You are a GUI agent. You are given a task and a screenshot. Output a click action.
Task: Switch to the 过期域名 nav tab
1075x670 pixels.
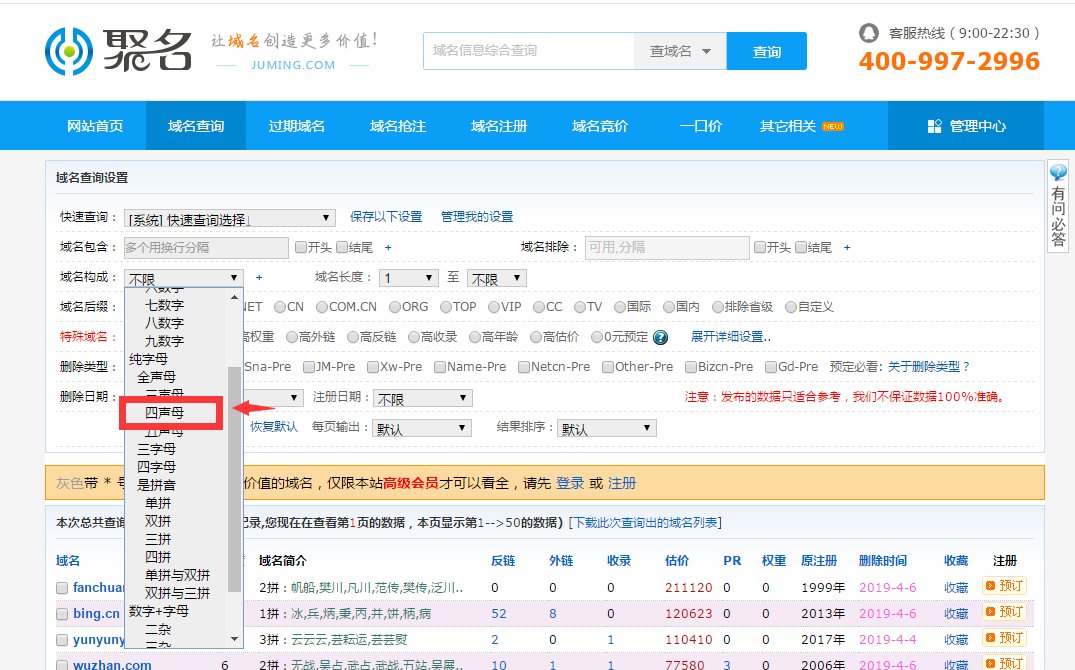[296, 125]
